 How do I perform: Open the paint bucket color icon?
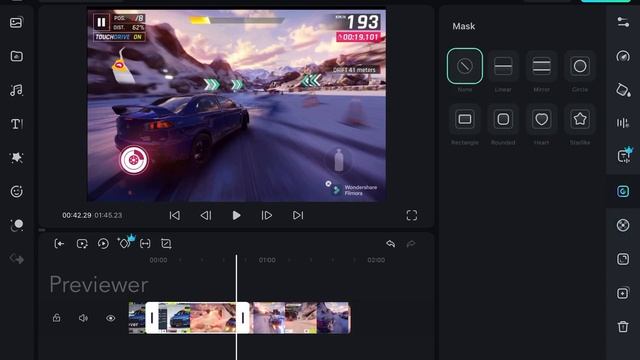coord(623,90)
